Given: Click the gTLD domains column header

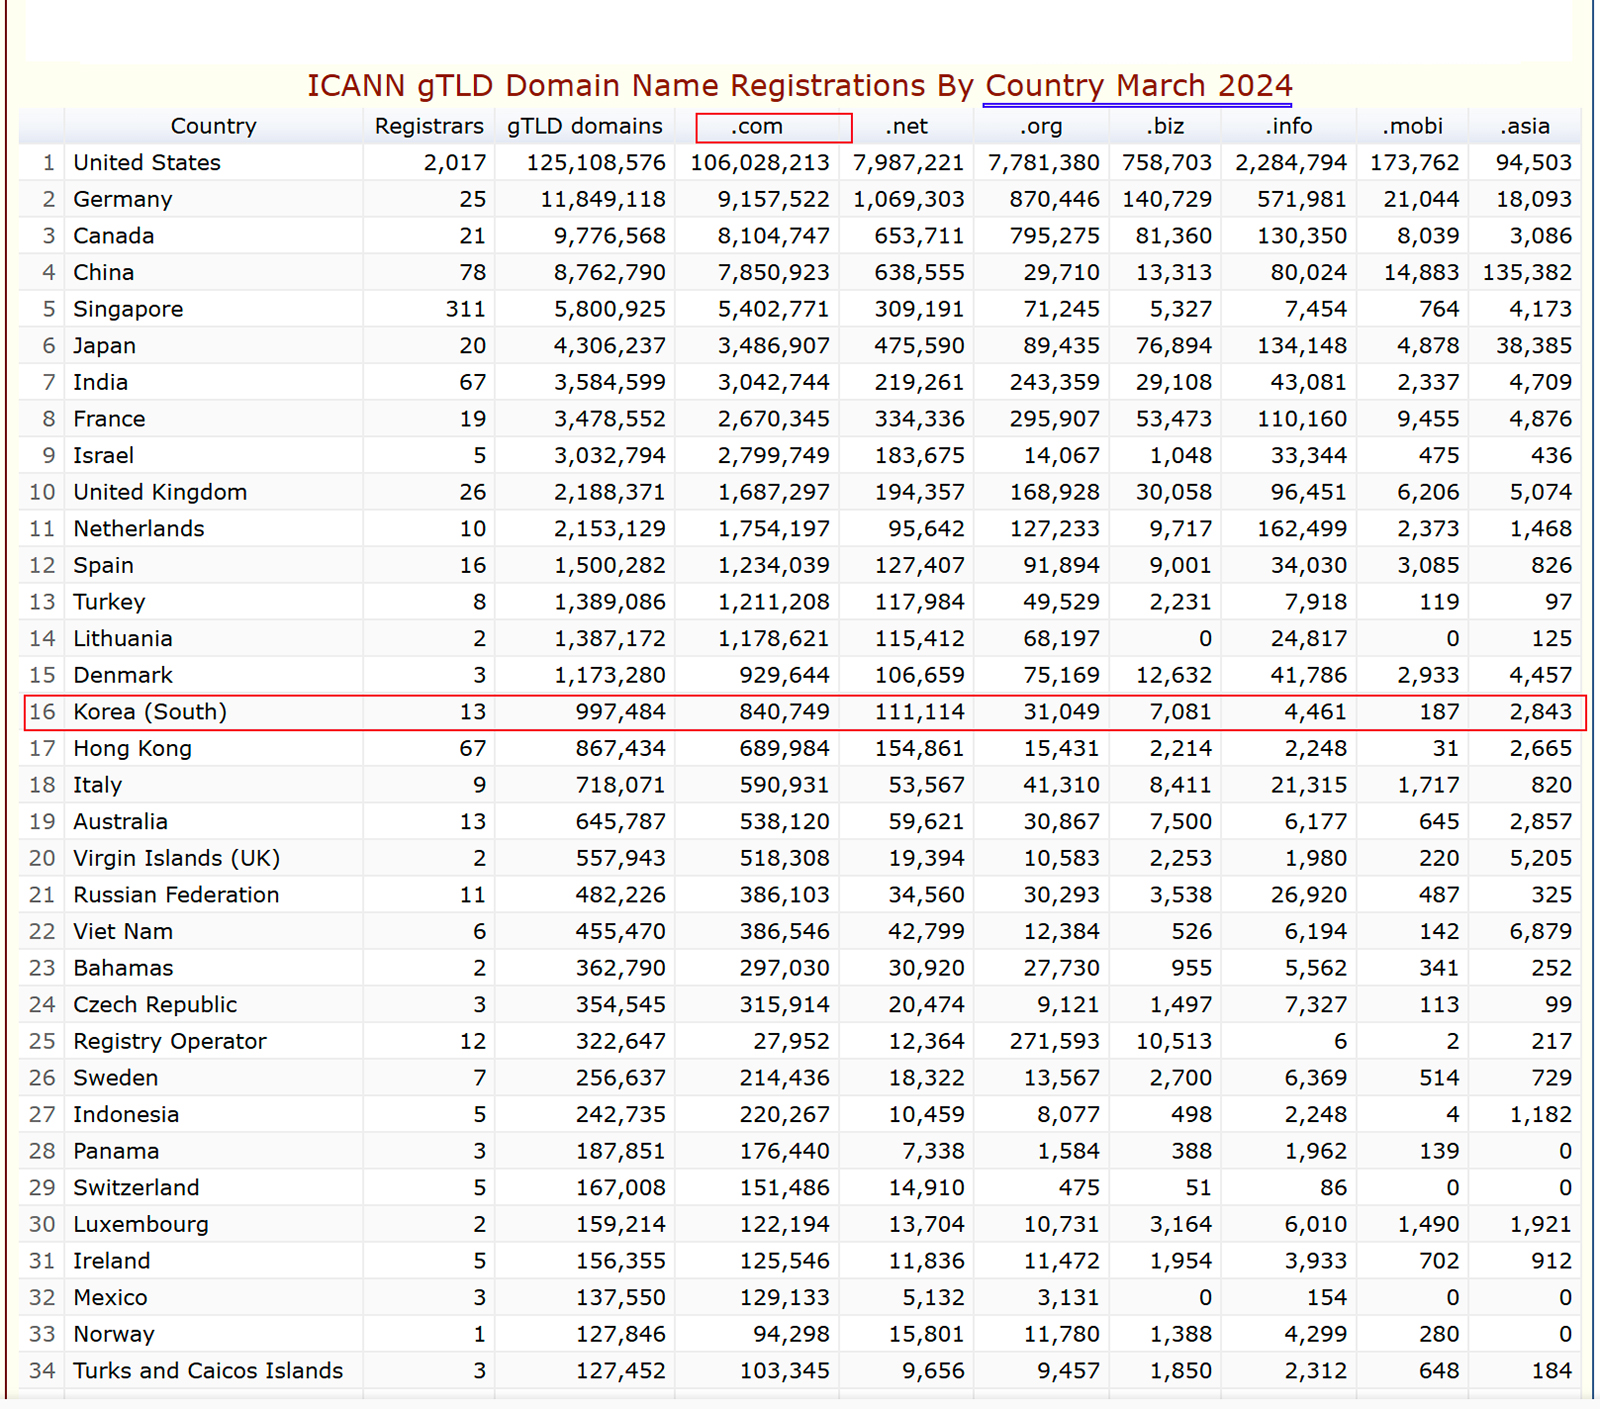Looking at the screenshot, I should pos(585,126).
